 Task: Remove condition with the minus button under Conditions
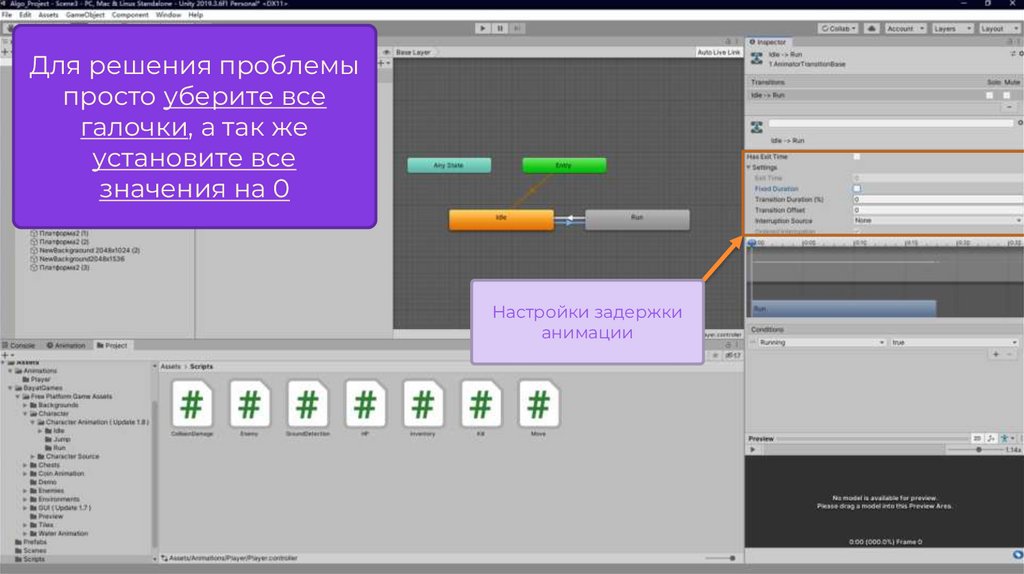[x=1010, y=354]
